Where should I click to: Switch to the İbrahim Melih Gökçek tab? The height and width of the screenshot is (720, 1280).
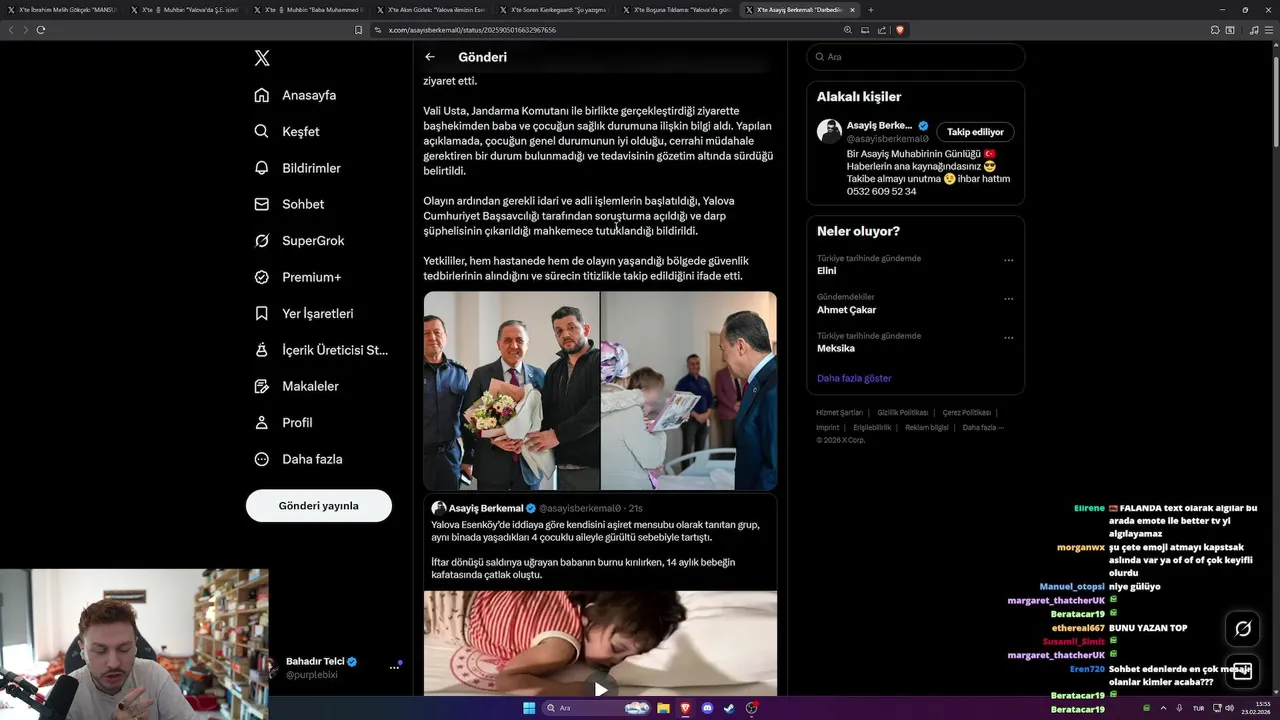pos(61,10)
